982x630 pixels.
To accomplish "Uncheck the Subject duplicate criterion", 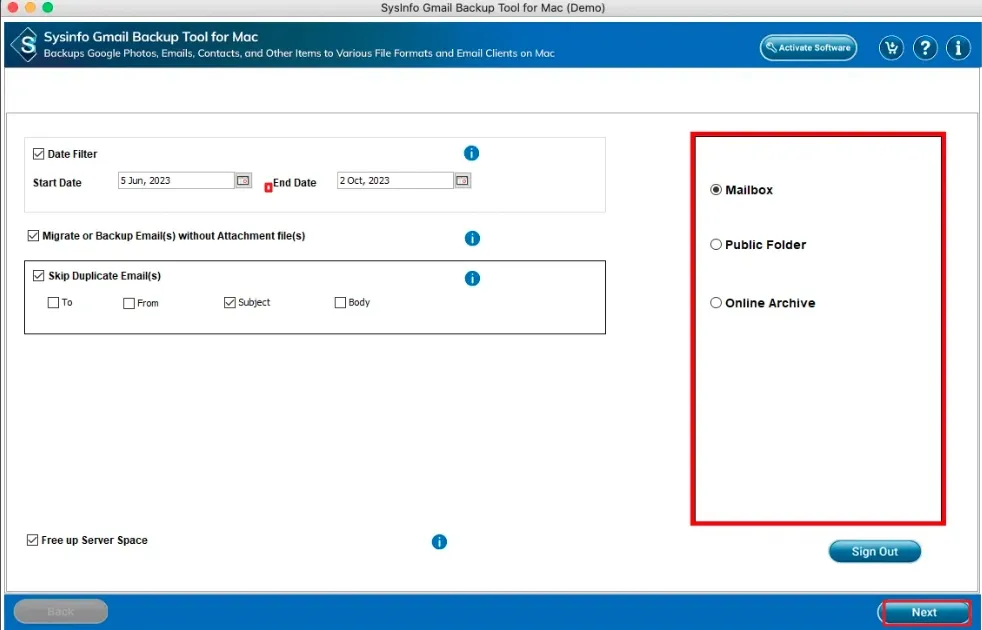I will [229, 302].
